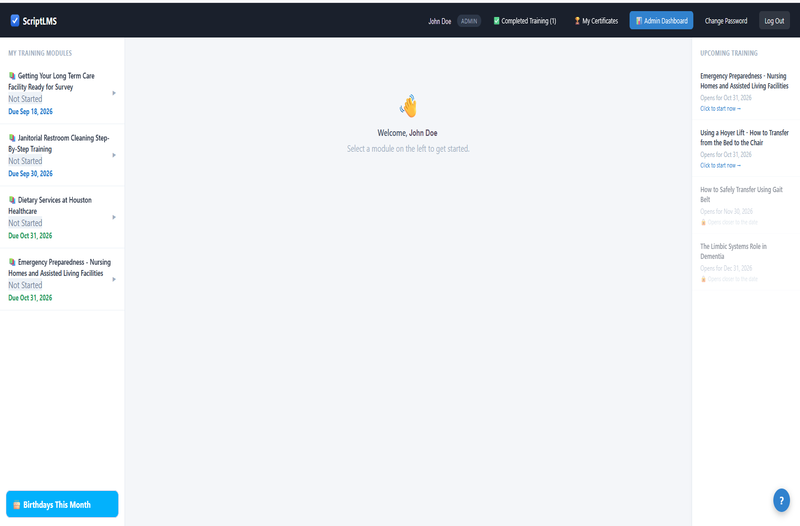Image resolution: width=800 pixels, height=526 pixels.
Task: Click 'Due Oct 31, 2026' under left Emergency Preparedness
Action: 30,298
